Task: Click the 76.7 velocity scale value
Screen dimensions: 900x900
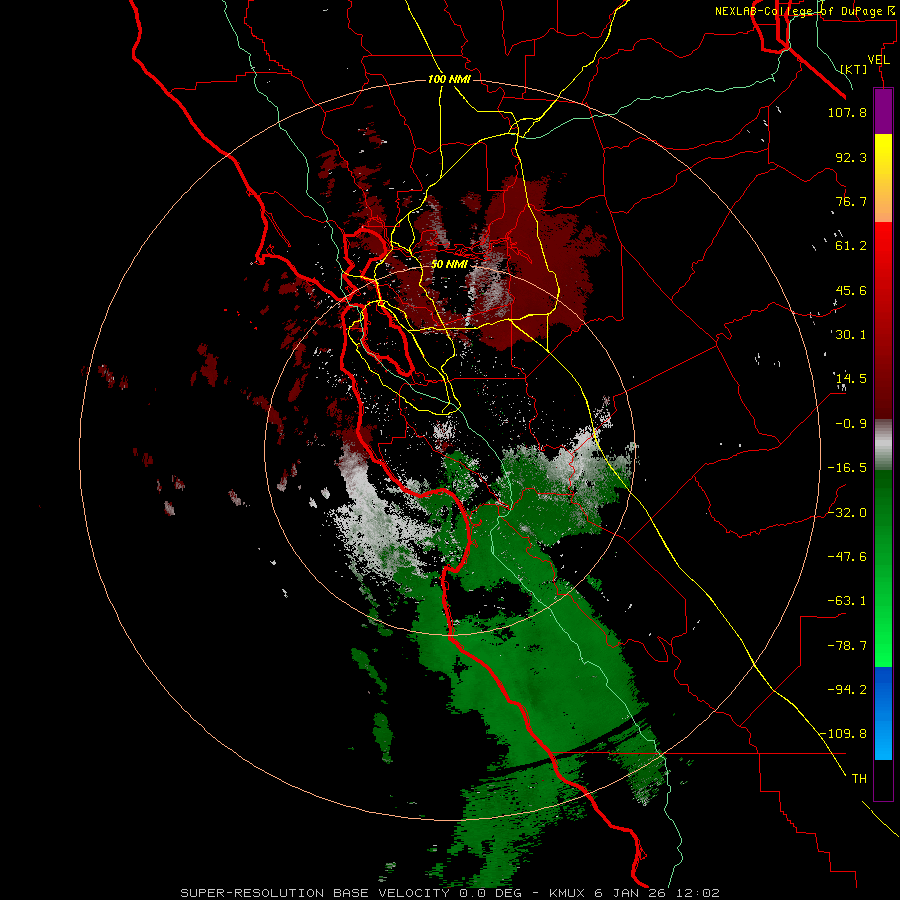Action: 851,201
